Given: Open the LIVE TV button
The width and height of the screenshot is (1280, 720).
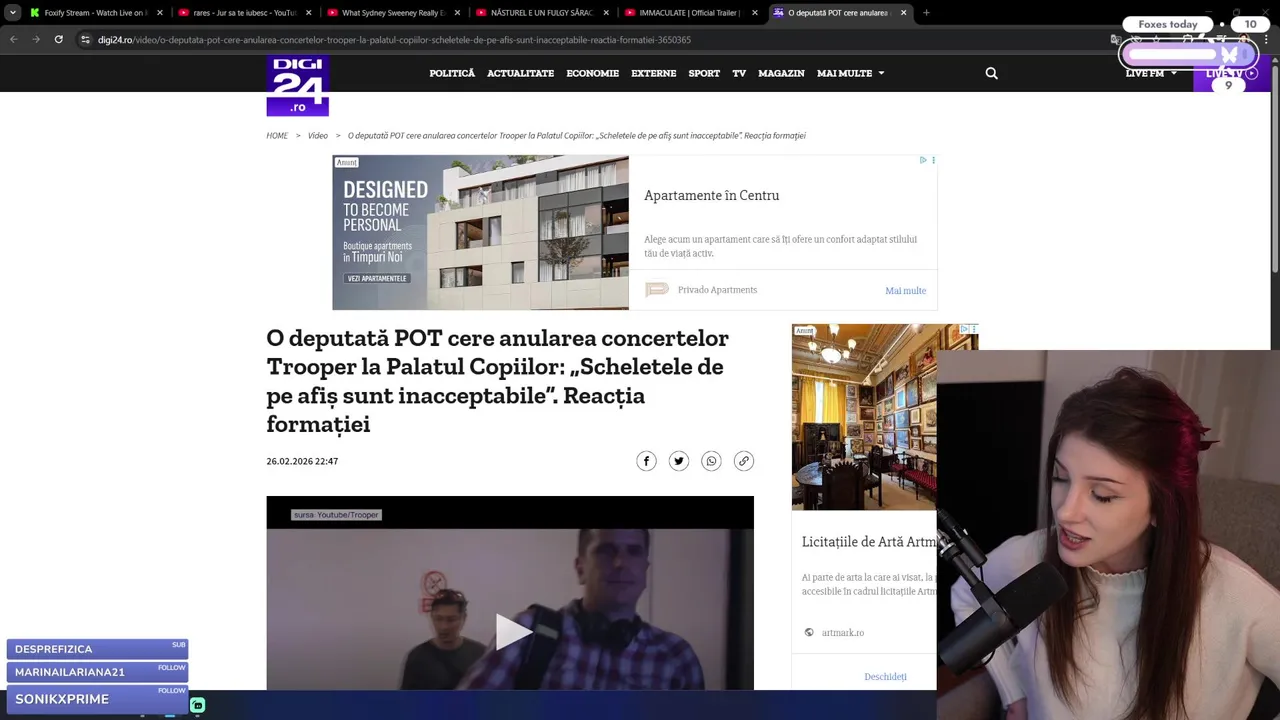Looking at the screenshot, I should pyautogui.click(x=1231, y=74).
